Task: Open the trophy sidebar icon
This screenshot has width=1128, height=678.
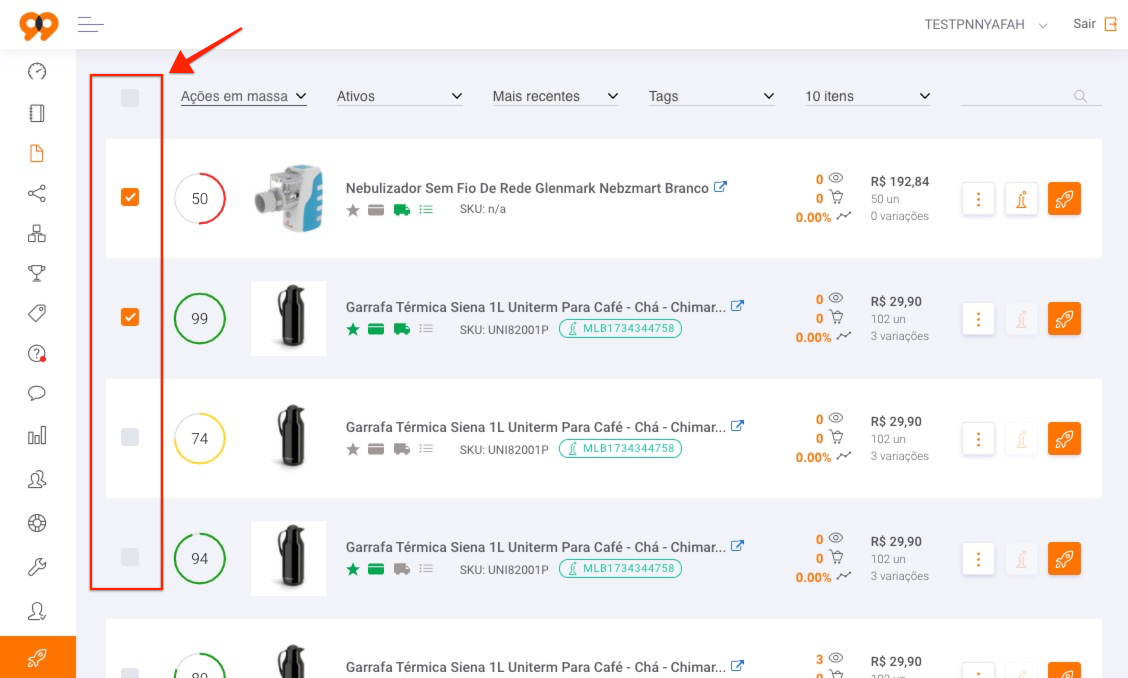Action: 37,273
